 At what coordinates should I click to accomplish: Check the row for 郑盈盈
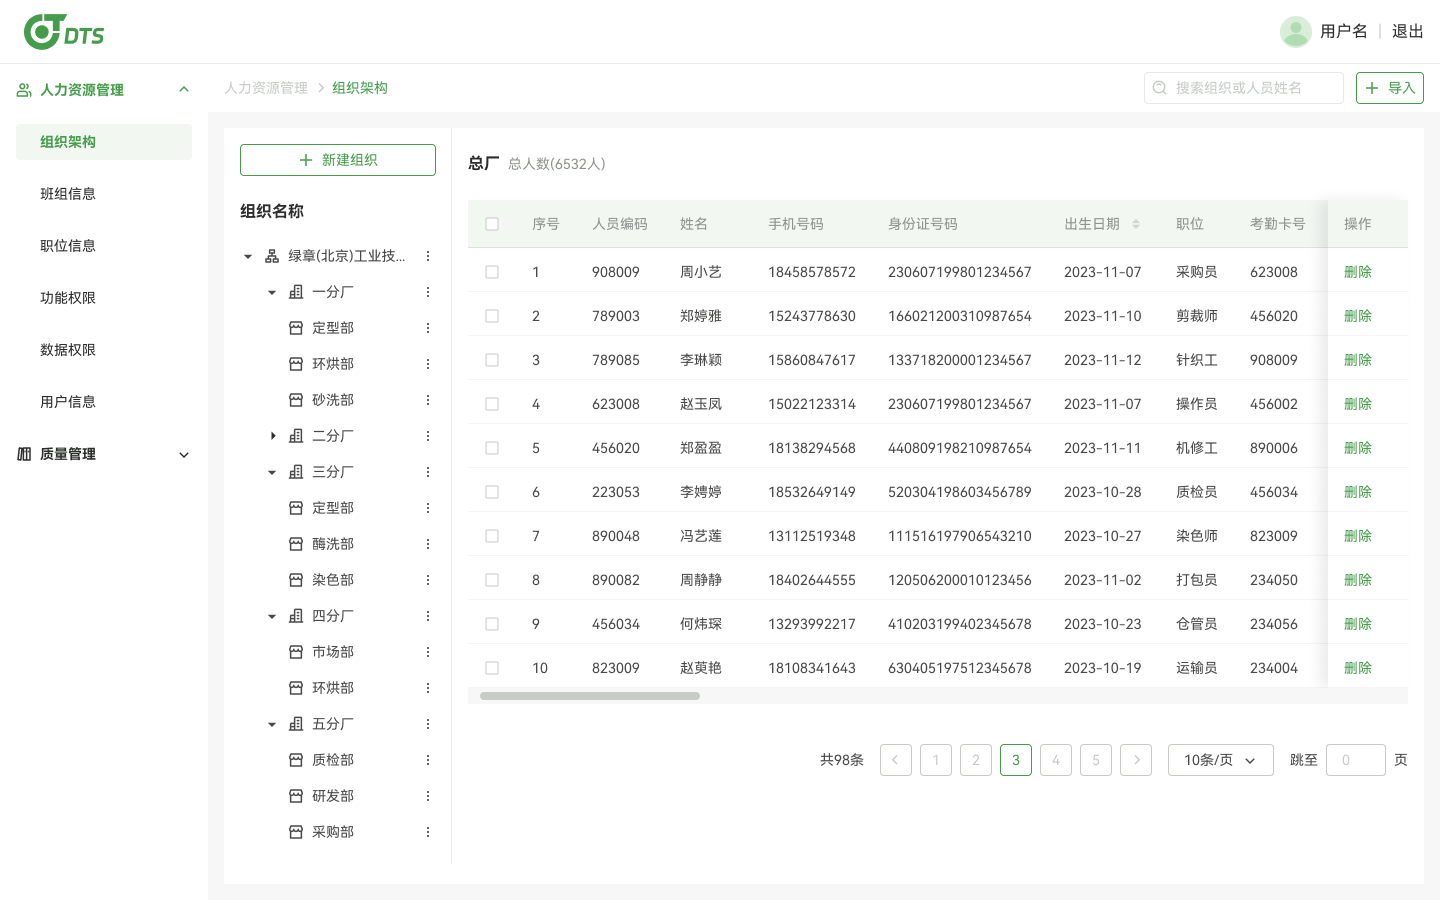tap(492, 448)
